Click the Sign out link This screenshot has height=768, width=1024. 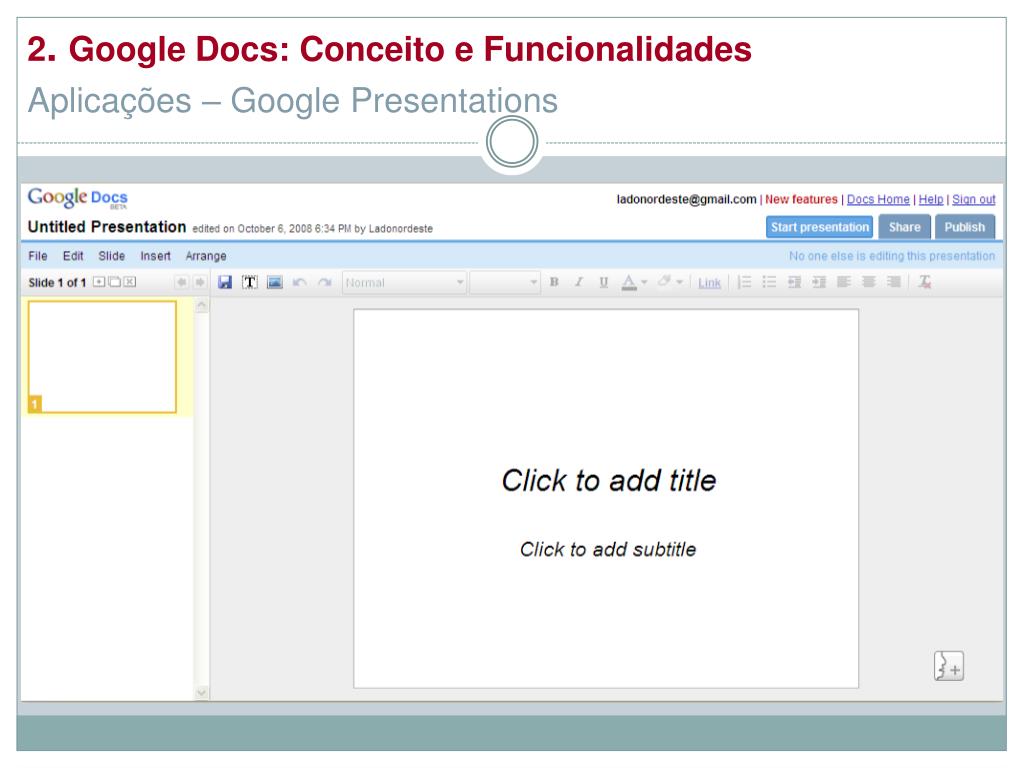point(974,199)
